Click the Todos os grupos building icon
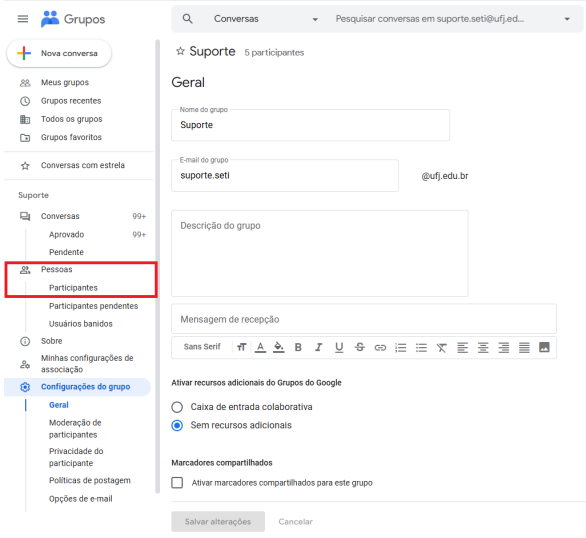This screenshot has width=586, height=538. (x=25, y=119)
